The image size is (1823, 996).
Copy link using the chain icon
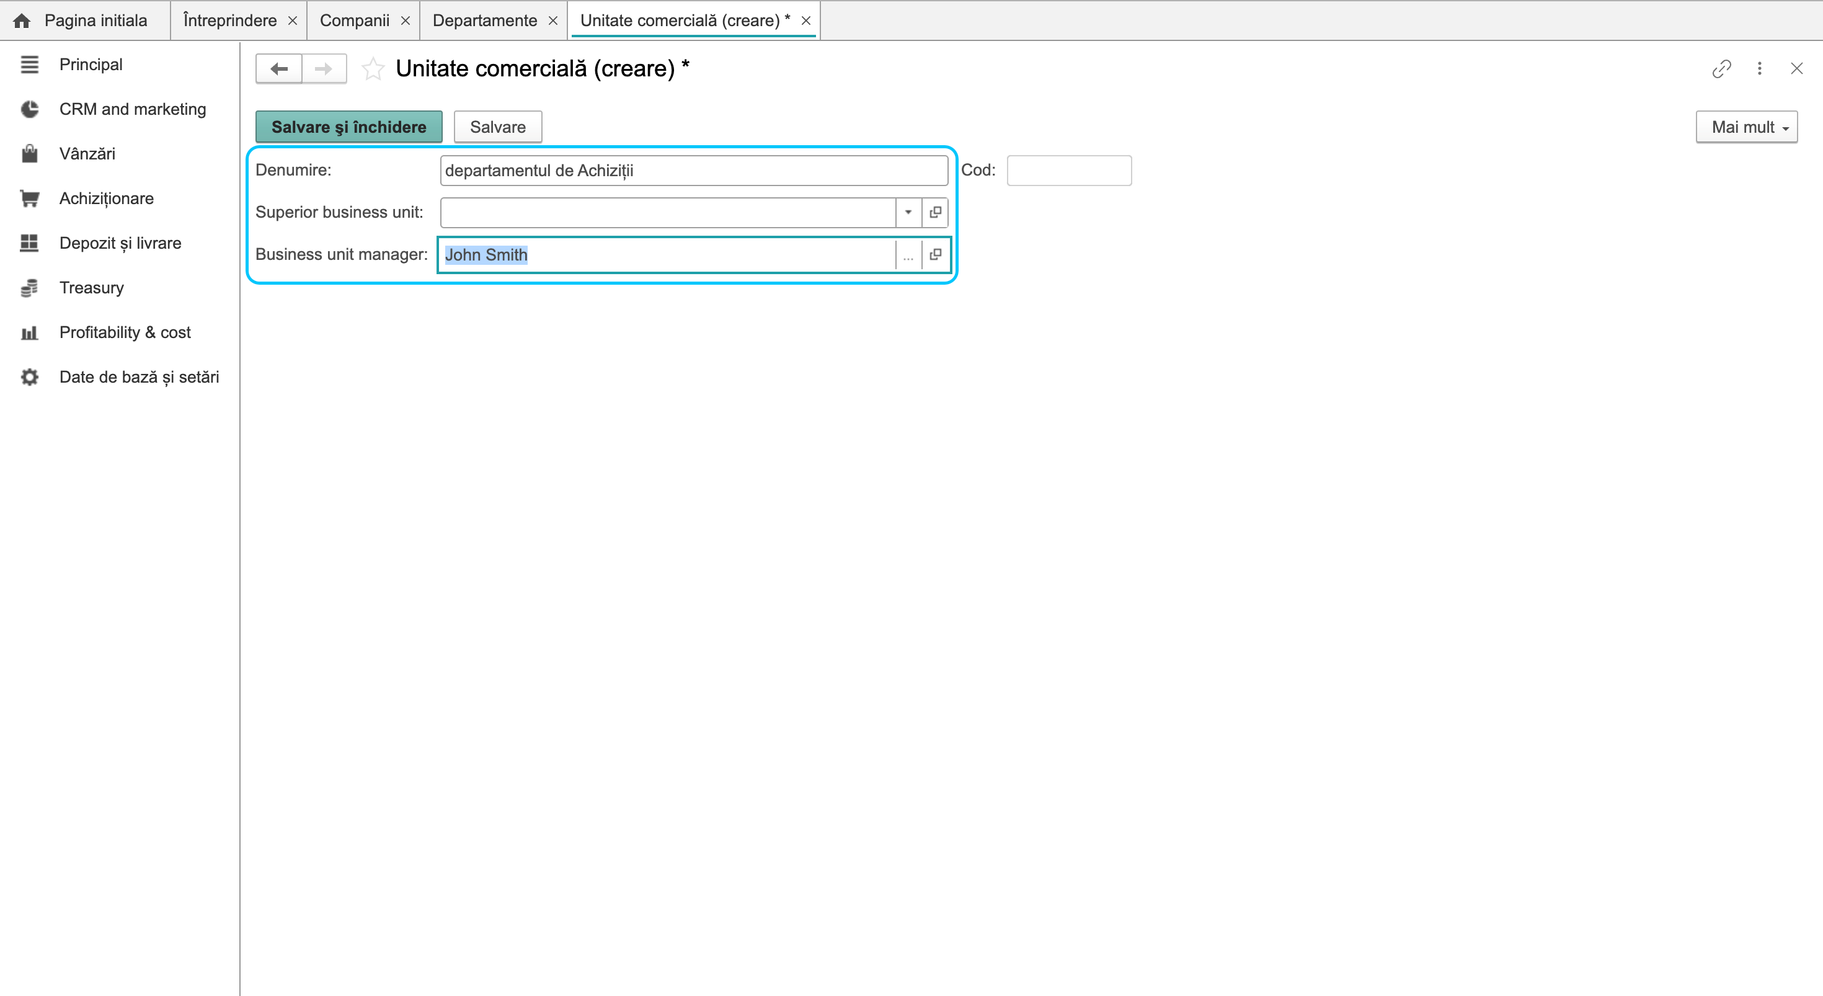pos(1721,69)
